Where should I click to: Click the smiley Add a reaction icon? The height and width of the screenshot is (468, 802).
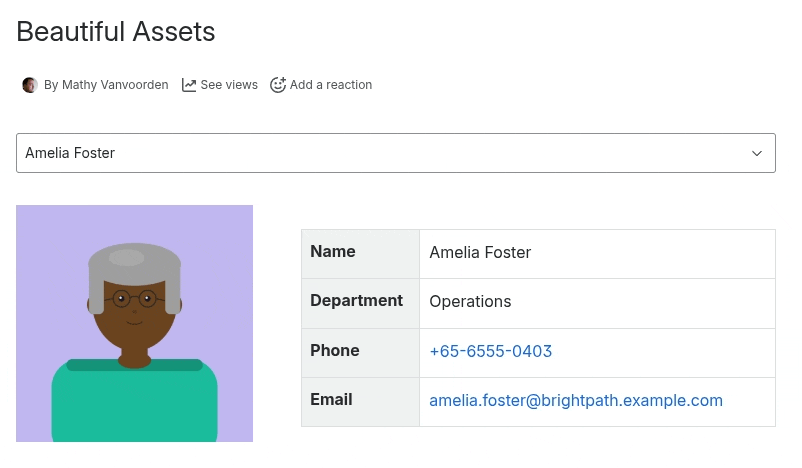pos(278,85)
